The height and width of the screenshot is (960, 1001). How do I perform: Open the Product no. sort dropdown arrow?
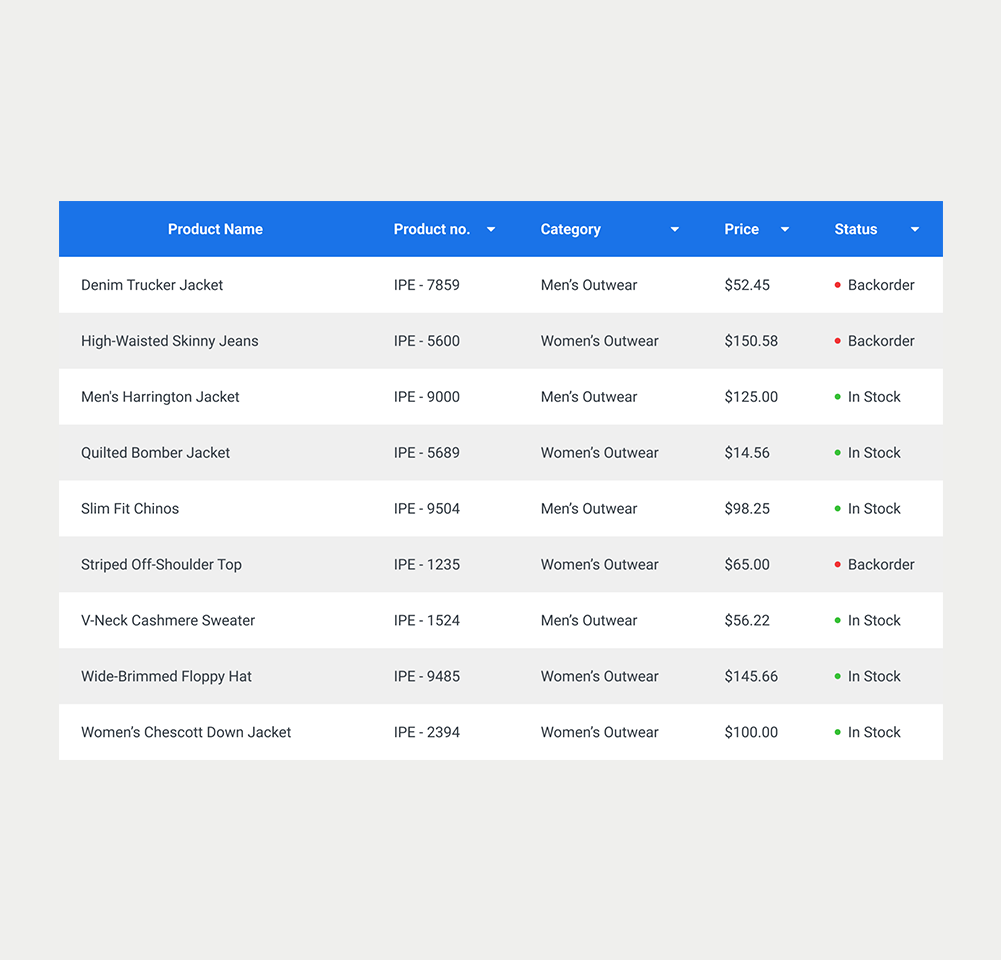tap(491, 230)
